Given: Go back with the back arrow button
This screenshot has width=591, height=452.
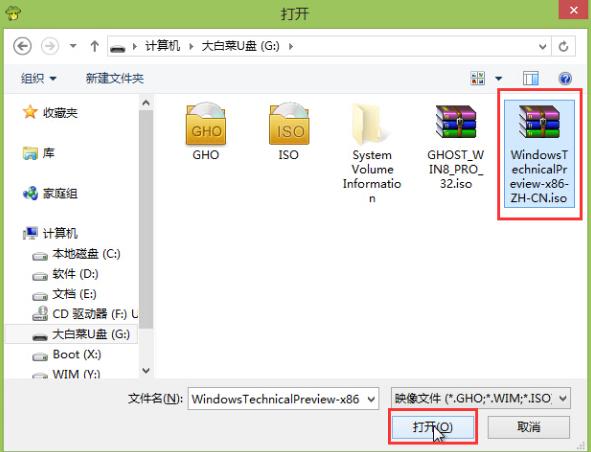Looking at the screenshot, I should pyautogui.click(x=22, y=46).
